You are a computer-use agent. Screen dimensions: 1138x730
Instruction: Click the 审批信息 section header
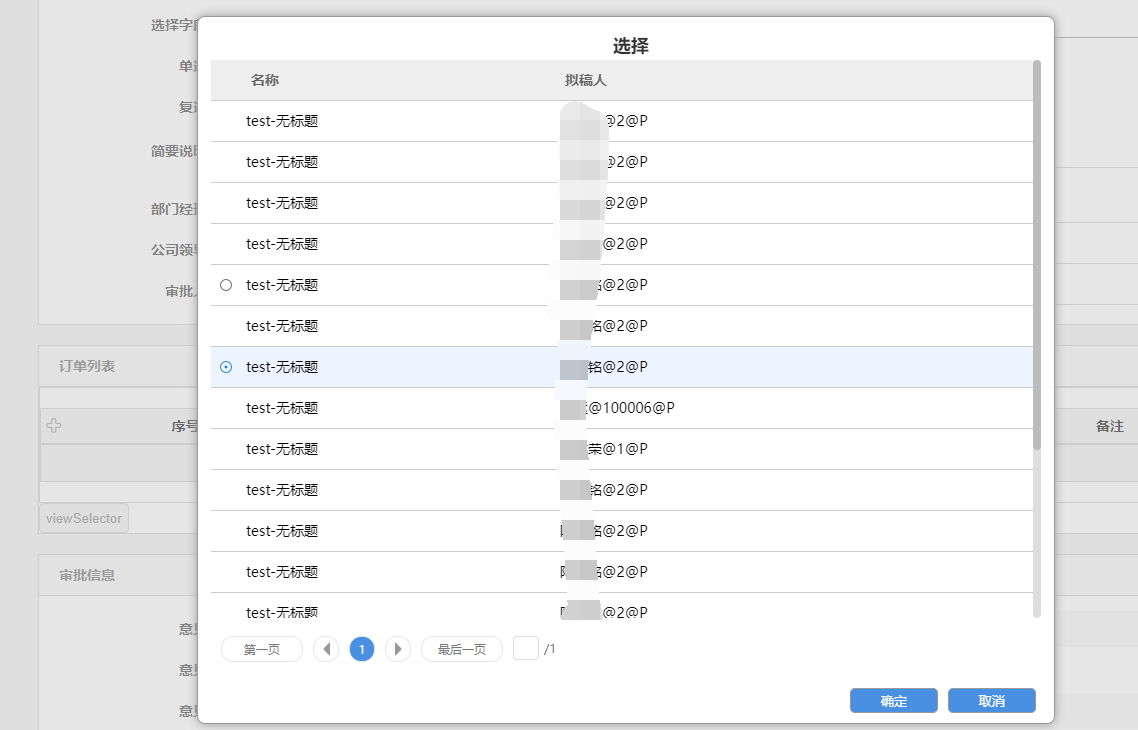(87, 575)
